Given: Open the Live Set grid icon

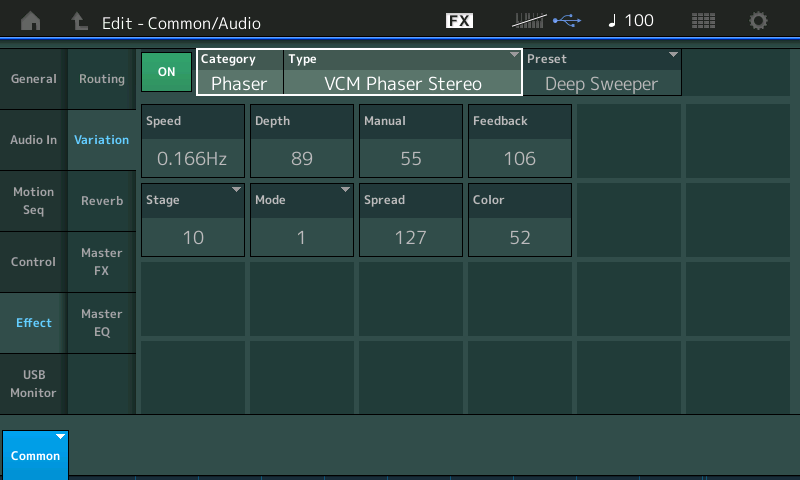Looking at the screenshot, I should point(703,21).
